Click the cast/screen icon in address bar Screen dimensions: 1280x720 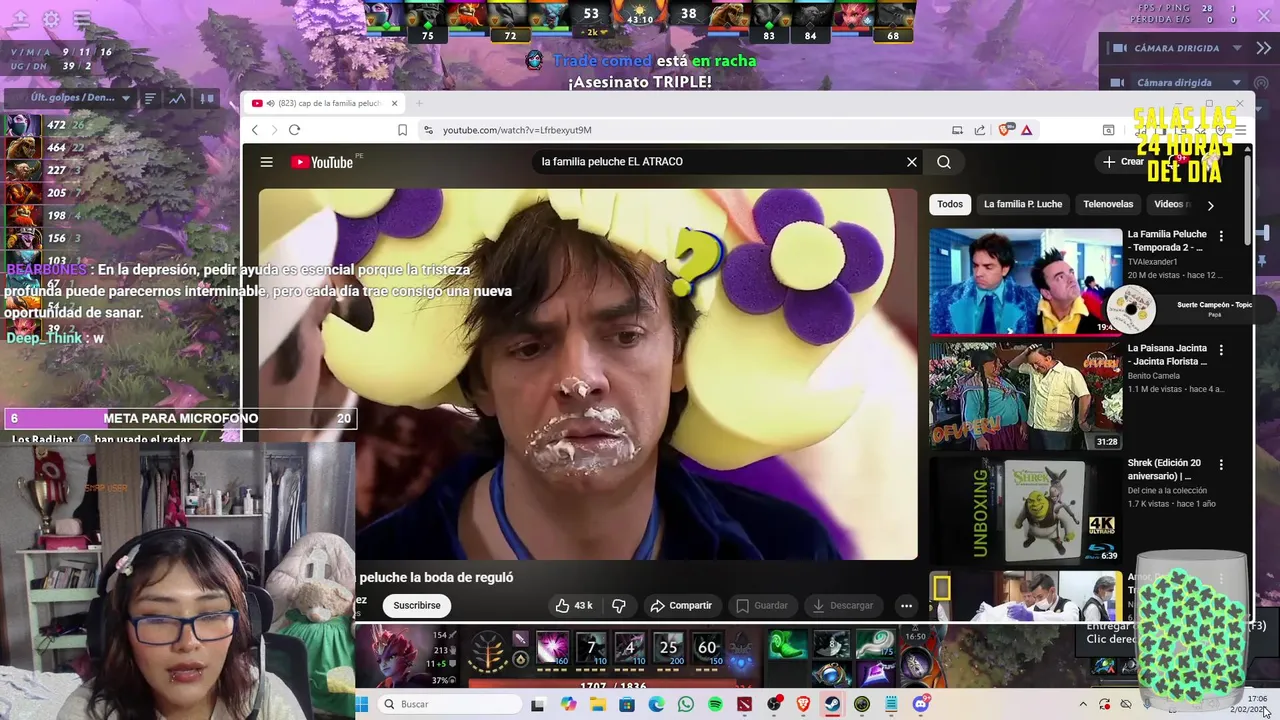(957, 130)
